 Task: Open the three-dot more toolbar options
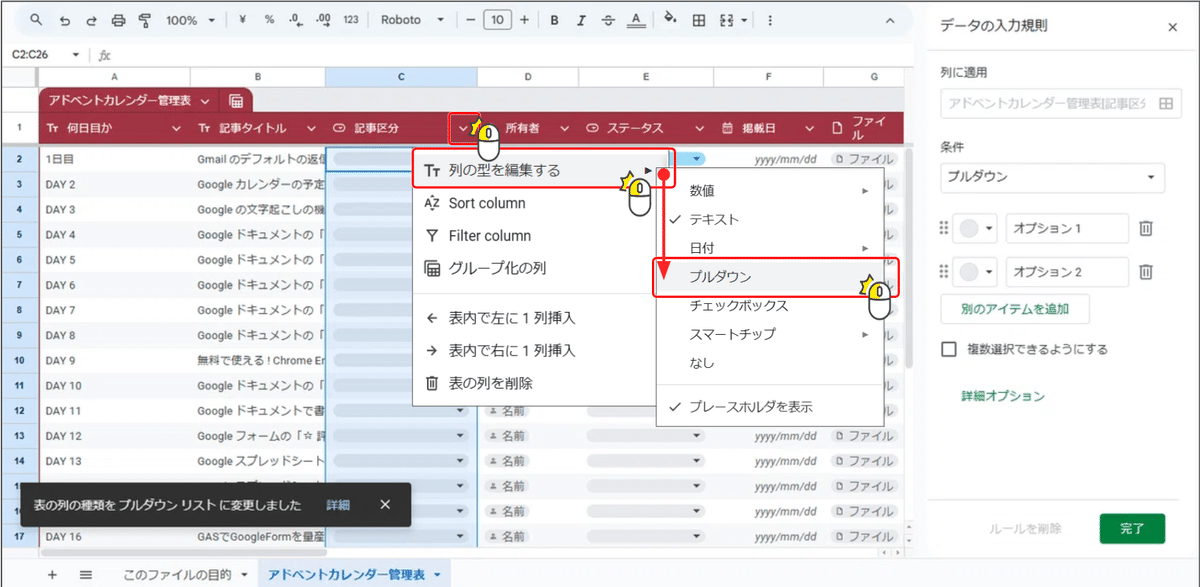[769, 20]
